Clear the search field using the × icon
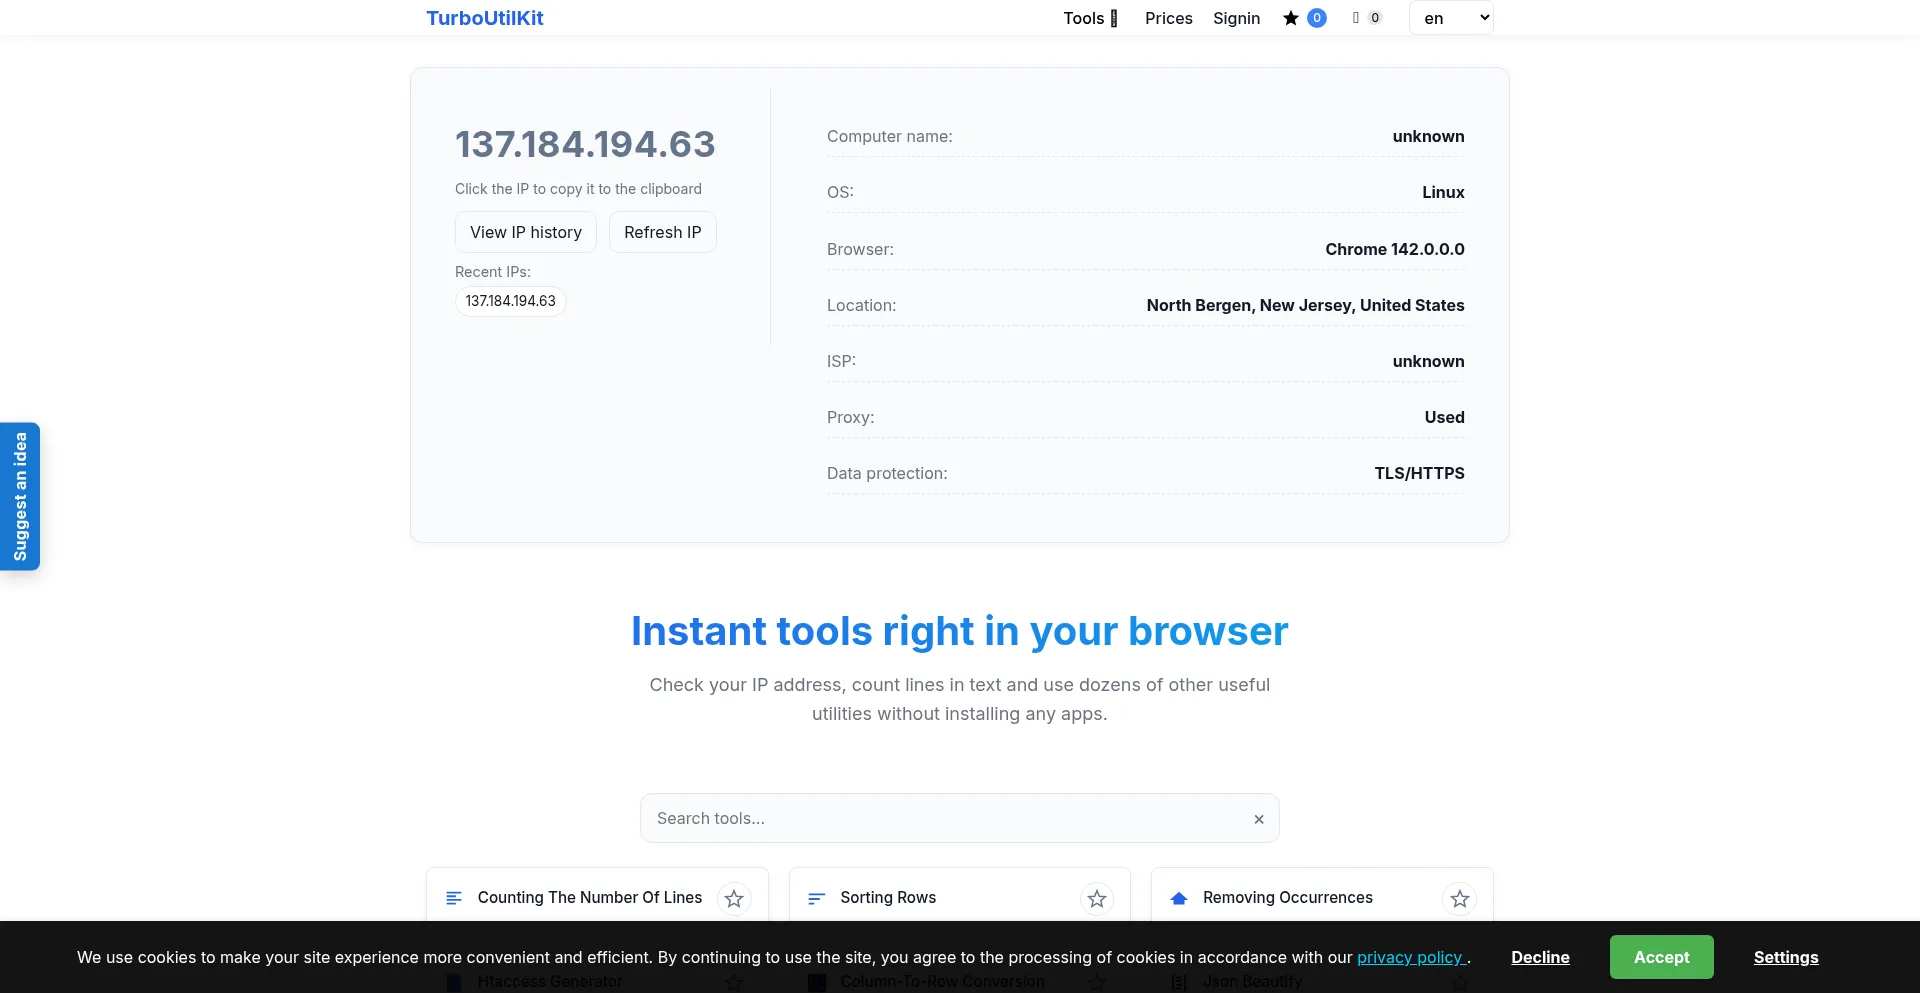1920x993 pixels. point(1258,818)
